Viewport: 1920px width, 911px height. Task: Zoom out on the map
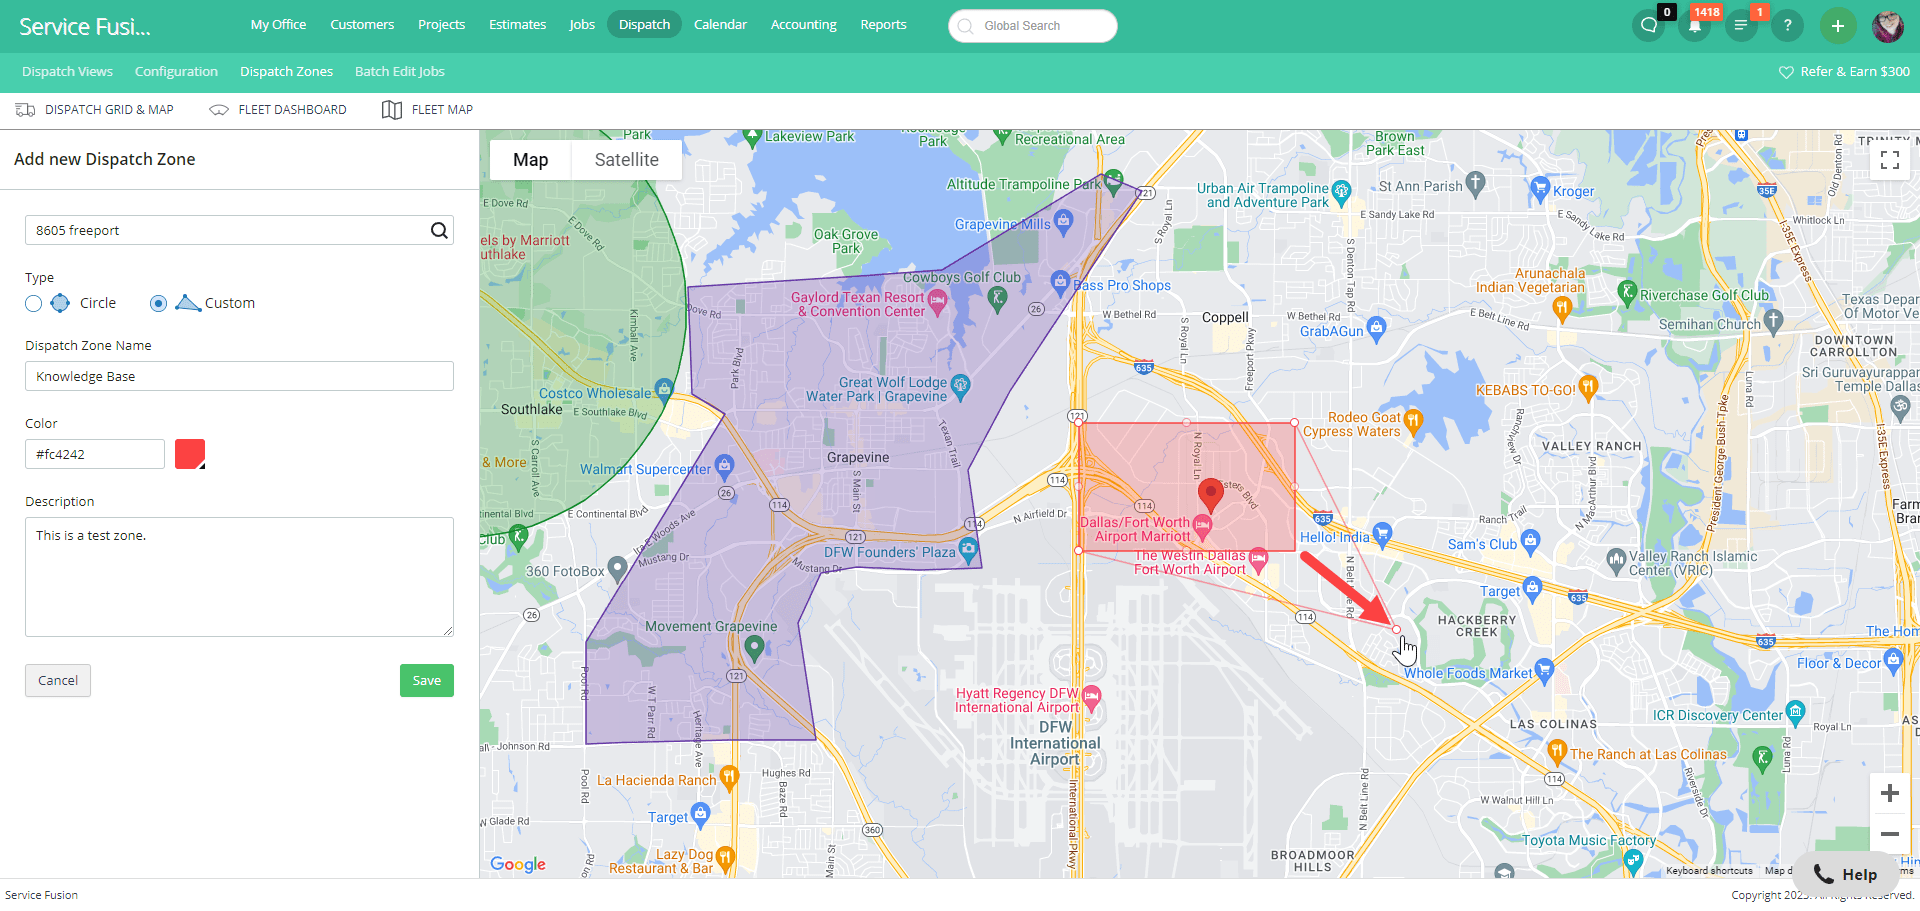(x=1890, y=834)
